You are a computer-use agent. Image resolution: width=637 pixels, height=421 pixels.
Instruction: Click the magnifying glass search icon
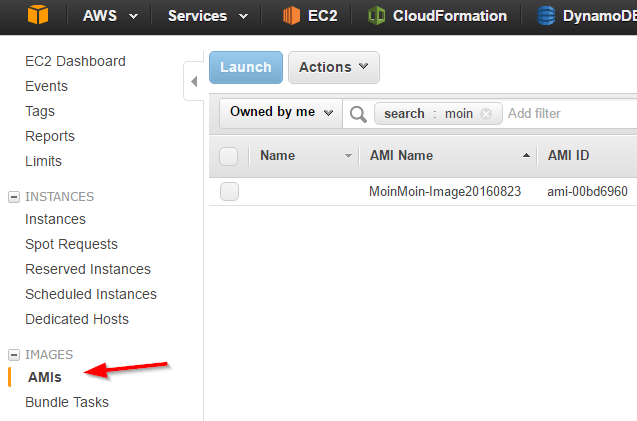pos(358,114)
